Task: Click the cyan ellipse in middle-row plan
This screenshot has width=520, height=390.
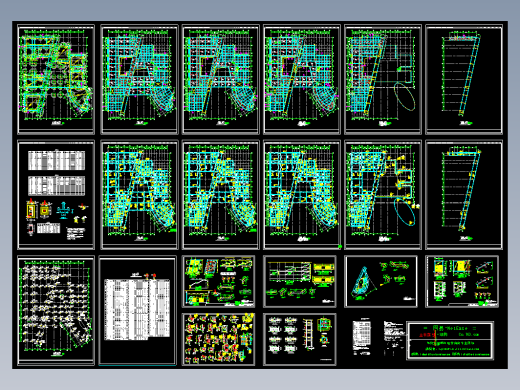Action: coord(405,212)
